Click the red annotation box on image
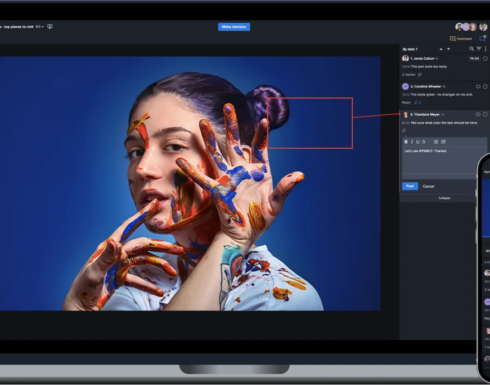The height and width of the screenshot is (385, 490). point(310,123)
